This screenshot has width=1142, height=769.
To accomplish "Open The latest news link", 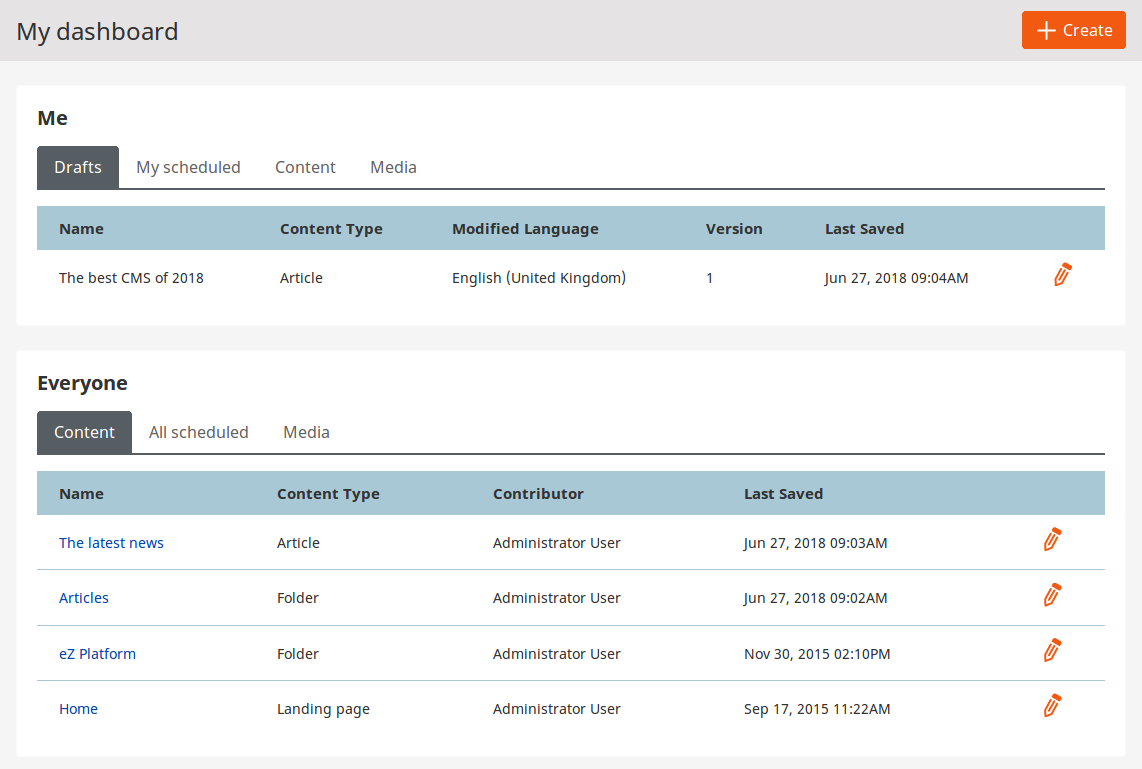I will coord(111,543).
